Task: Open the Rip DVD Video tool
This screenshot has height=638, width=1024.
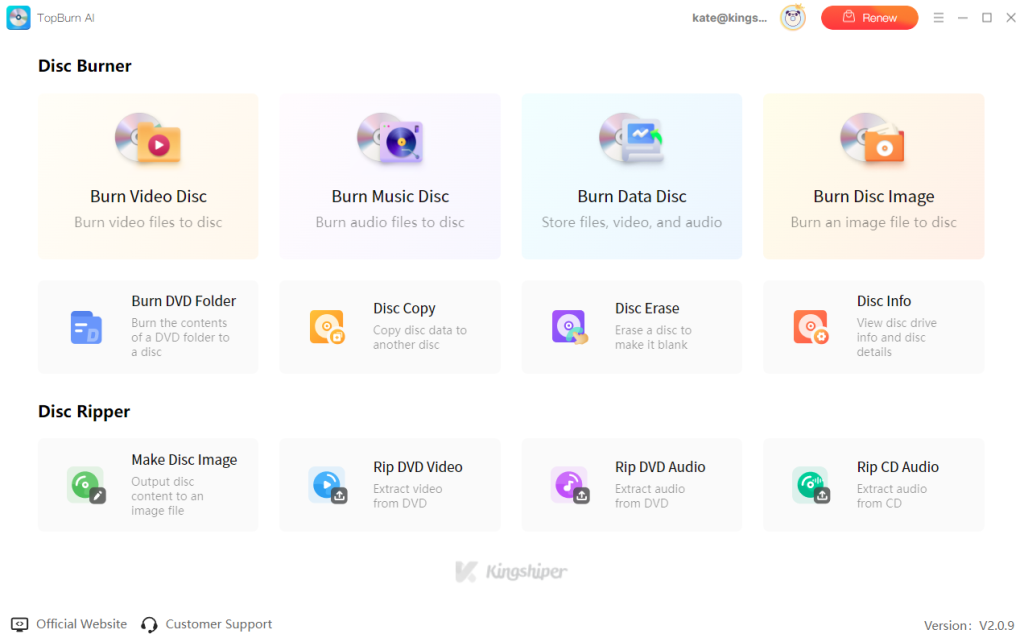Action: tap(390, 485)
